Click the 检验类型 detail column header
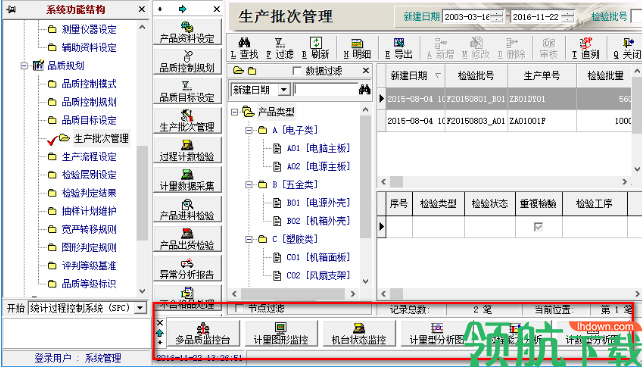642x374 pixels. tap(438, 204)
